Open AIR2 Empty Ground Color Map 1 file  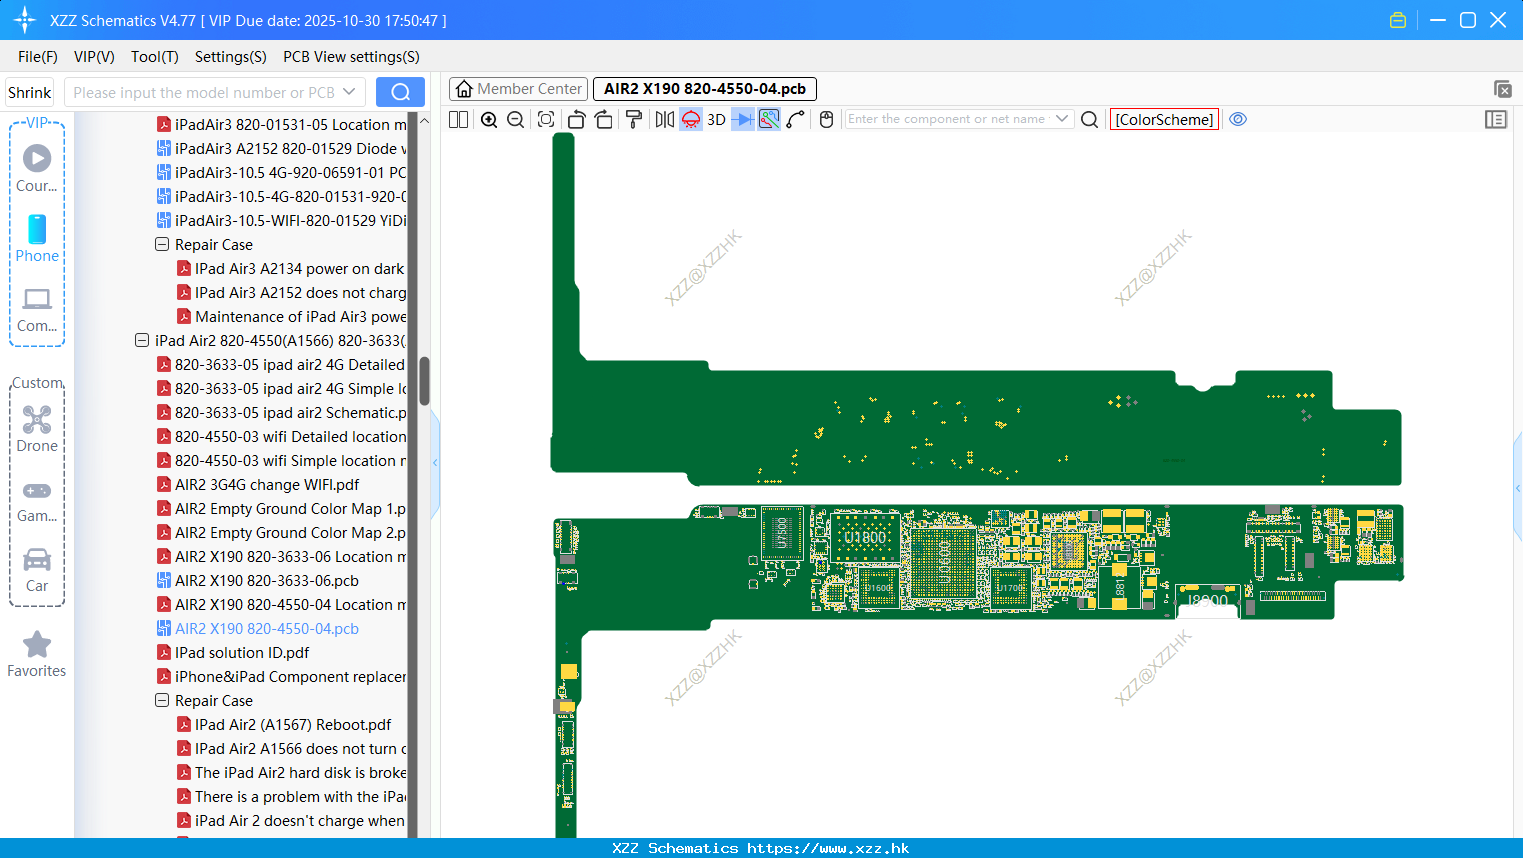(x=282, y=508)
